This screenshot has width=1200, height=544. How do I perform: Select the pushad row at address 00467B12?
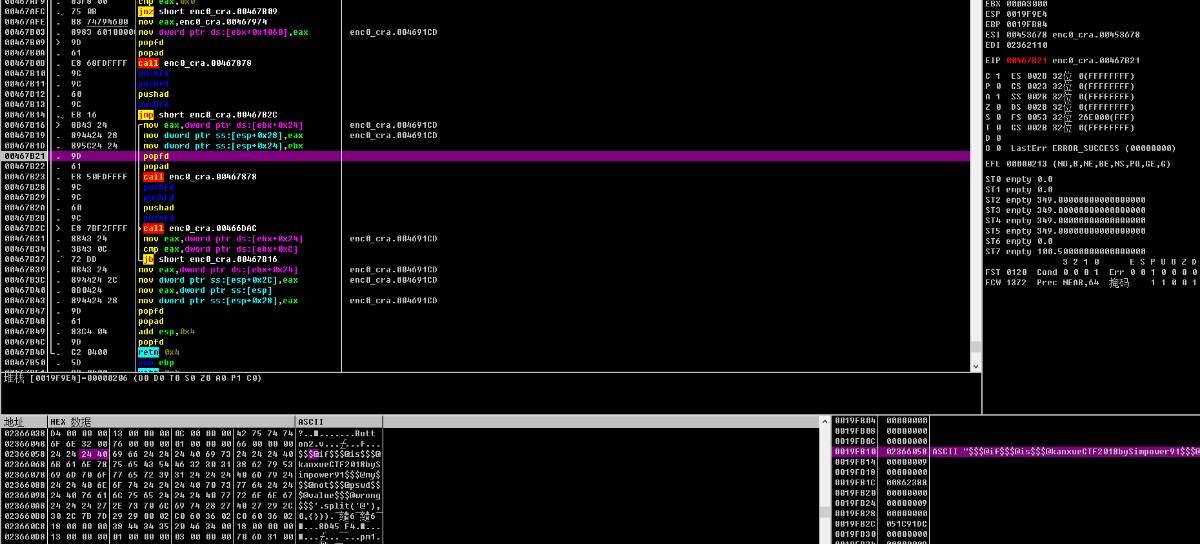(486, 94)
